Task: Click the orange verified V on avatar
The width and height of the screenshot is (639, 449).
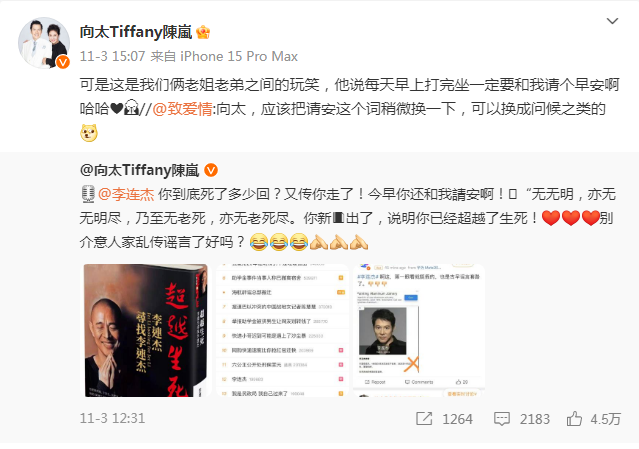Action: coord(62,62)
